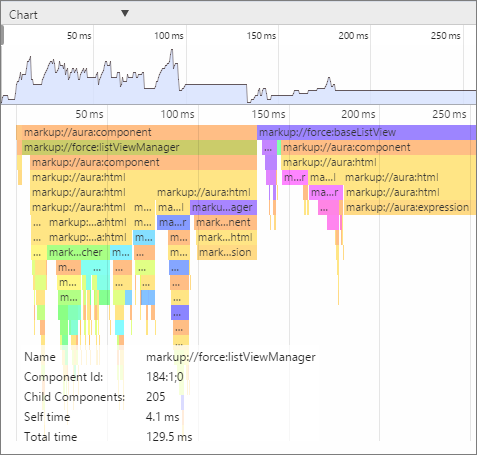Click the orange mark...nent block
477x455 pixels.
226,222
